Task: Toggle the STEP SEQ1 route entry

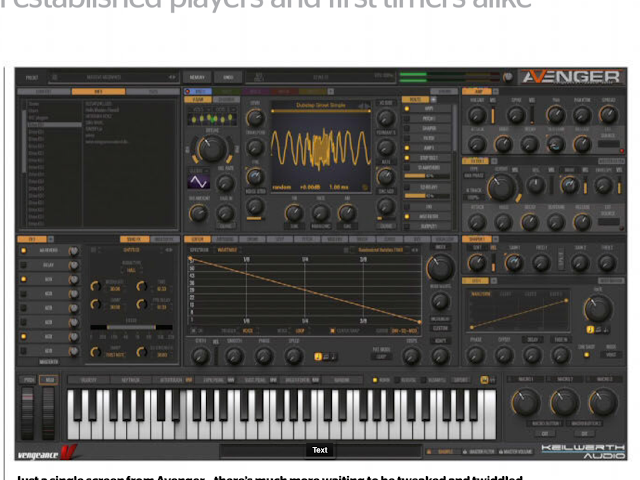Action: pyautogui.click(x=407, y=158)
